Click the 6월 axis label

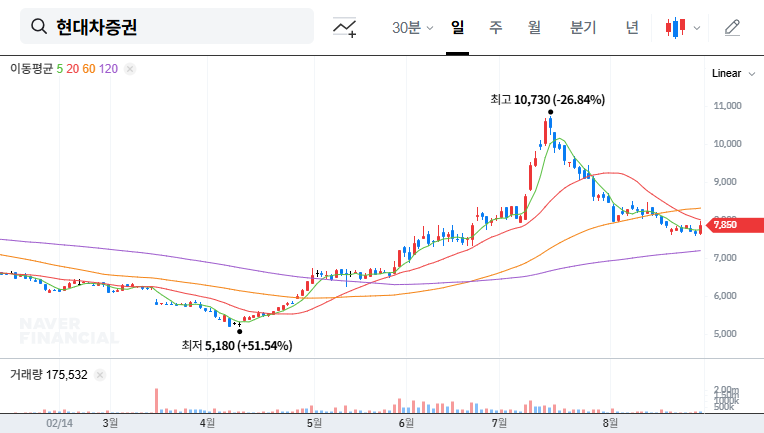coord(406,423)
